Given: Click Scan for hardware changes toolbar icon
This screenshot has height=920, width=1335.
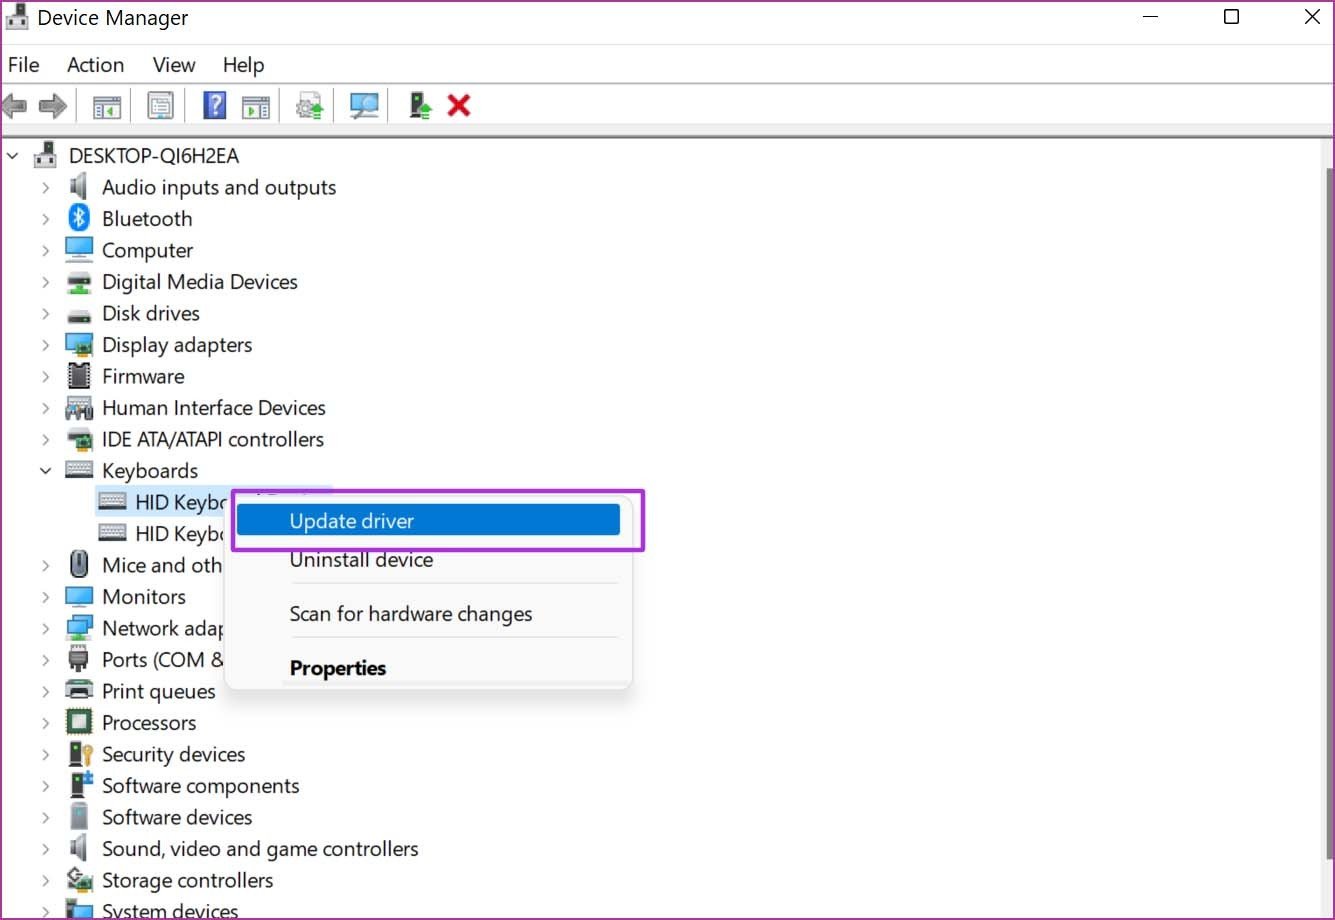Looking at the screenshot, I should click(x=364, y=105).
